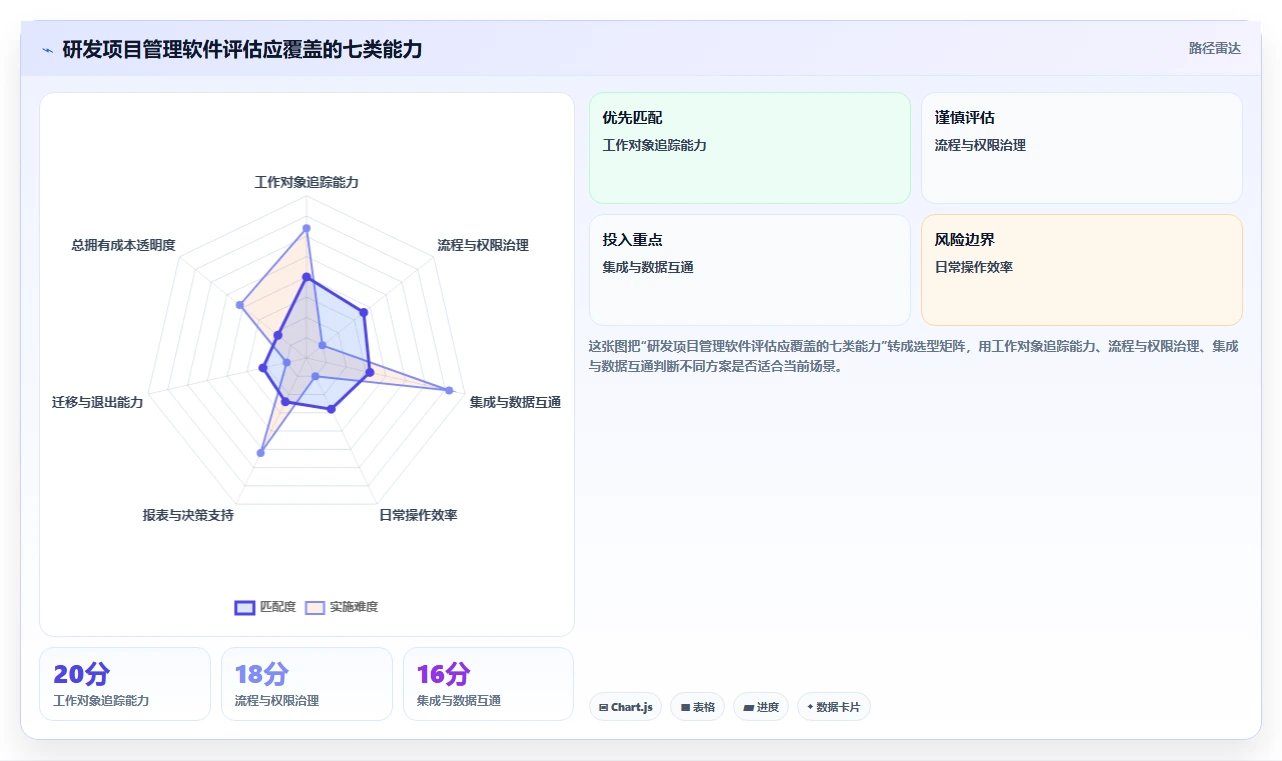This screenshot has width=1282, height=761.
Task: Open the 优先匹配 card
Action: tap(750, 148)
